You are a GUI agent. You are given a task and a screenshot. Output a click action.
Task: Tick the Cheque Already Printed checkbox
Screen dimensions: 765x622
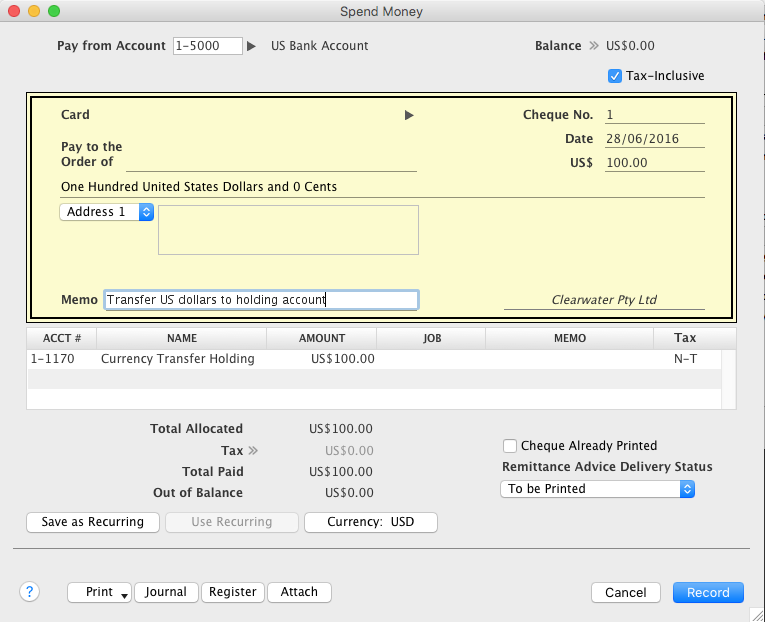(x=510, y=446)
